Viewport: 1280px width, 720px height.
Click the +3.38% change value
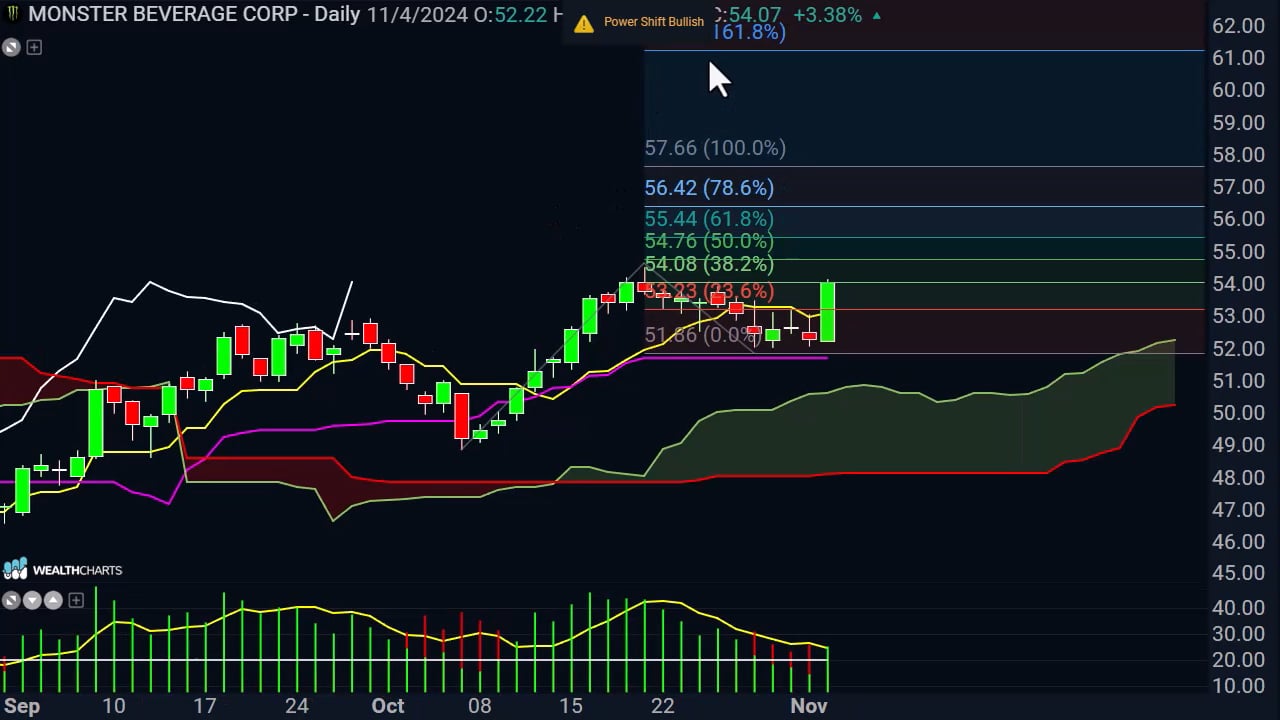828,15
